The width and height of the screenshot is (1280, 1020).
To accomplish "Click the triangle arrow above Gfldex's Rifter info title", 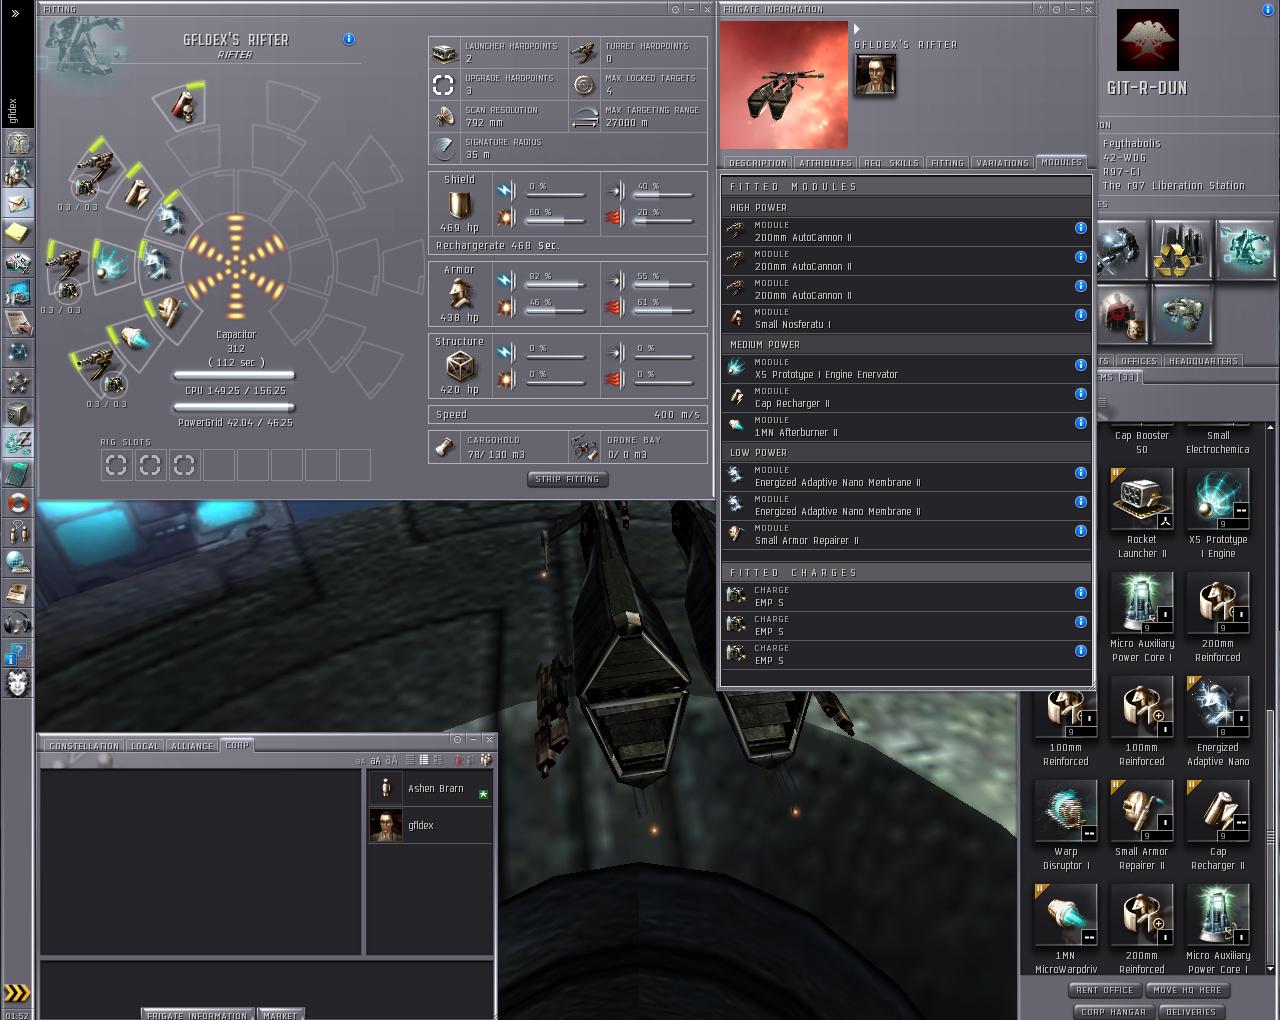I will pyautogui.click(x=857, y=29).
